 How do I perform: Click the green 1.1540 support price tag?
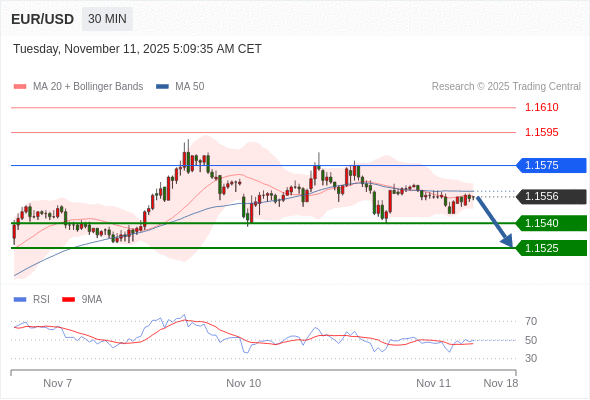coord(551,223)
